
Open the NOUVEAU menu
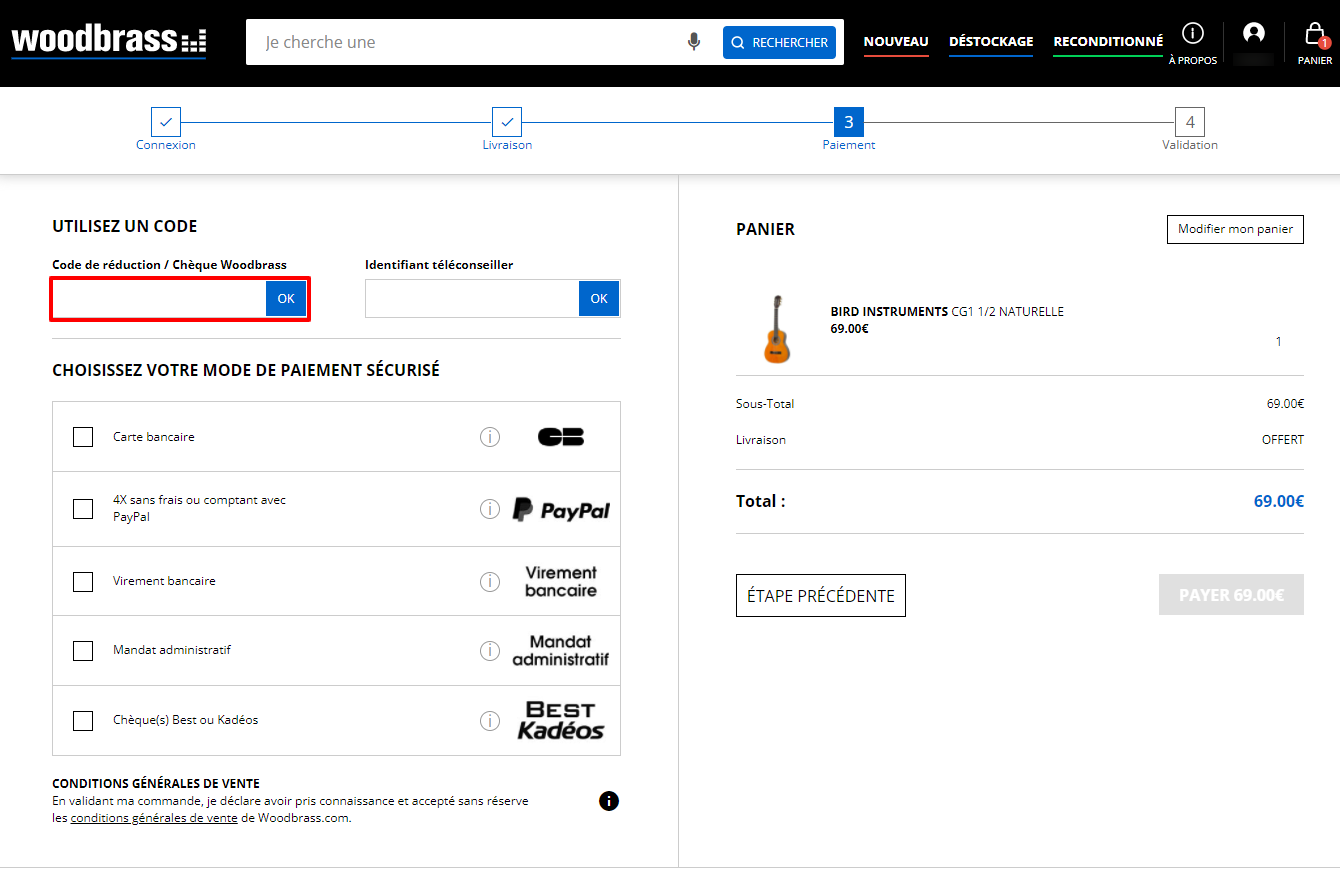[896, 42]
